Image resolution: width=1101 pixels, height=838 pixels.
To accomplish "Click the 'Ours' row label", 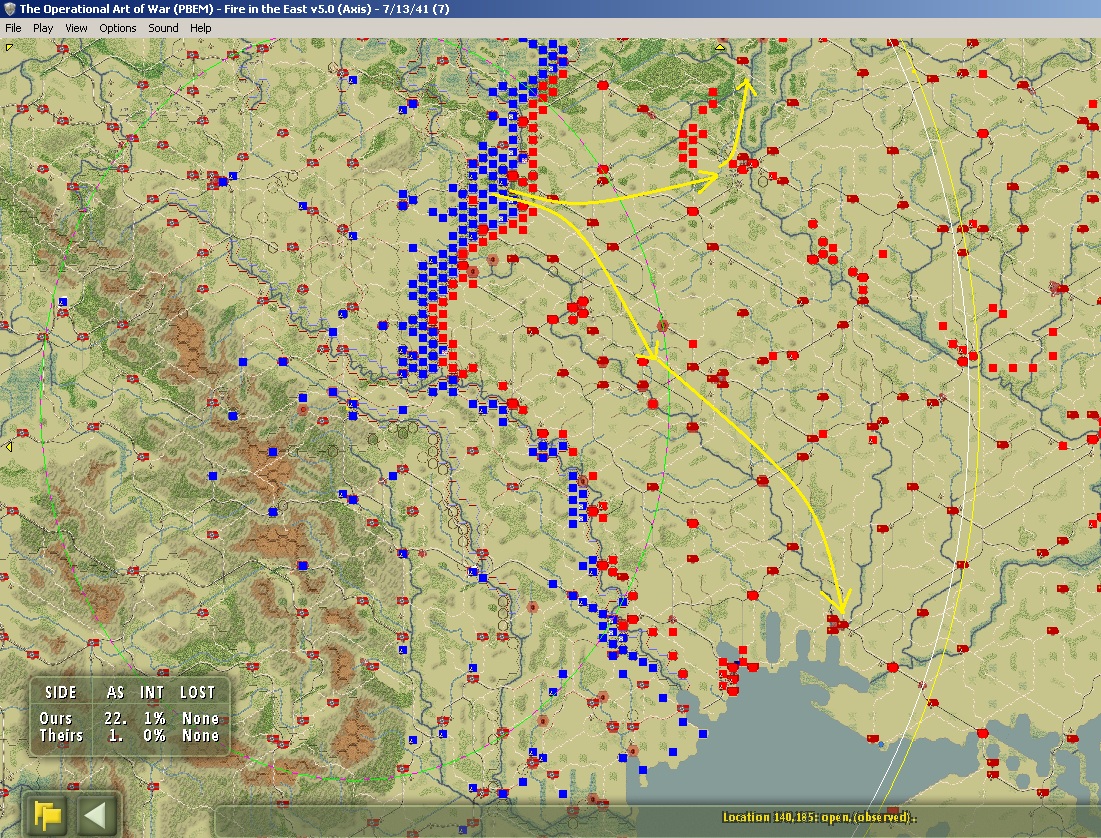I will 55,719.
